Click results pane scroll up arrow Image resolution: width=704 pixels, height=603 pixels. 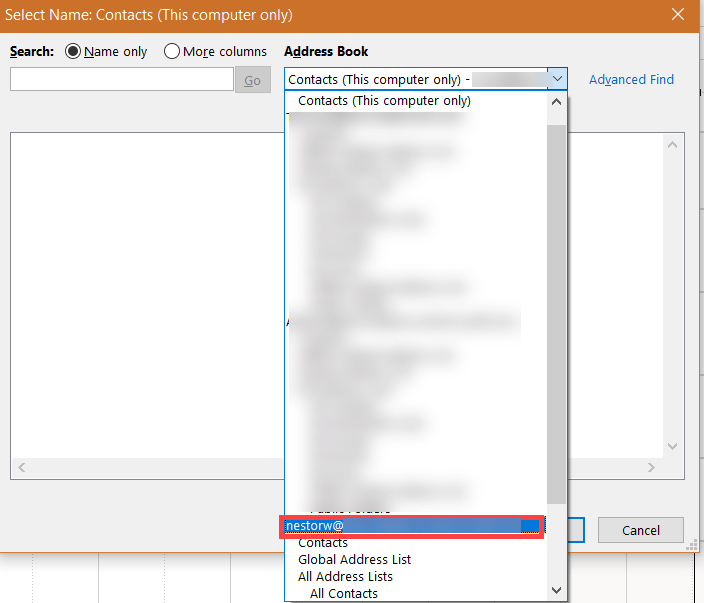point(672,145)
